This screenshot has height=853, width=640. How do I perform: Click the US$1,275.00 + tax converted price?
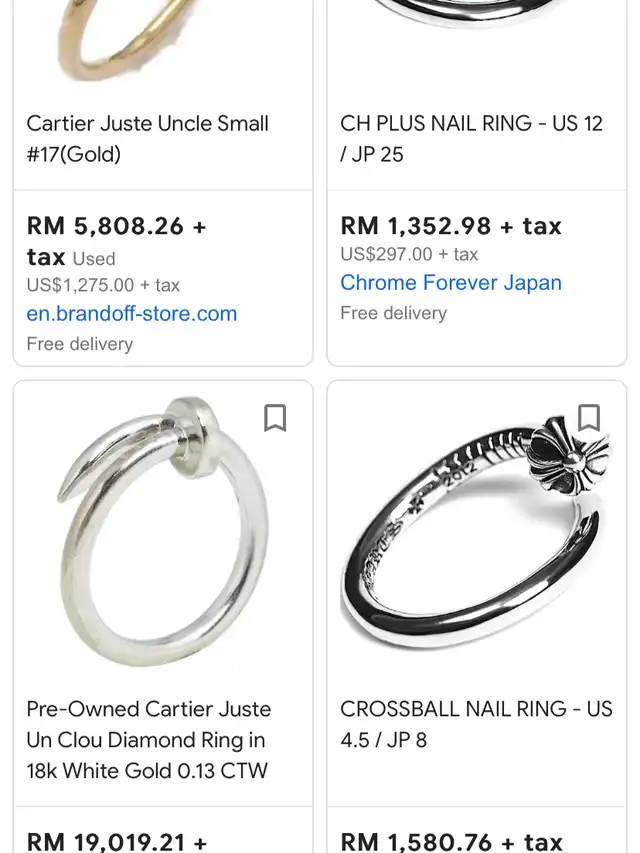(x=103, y=285)
